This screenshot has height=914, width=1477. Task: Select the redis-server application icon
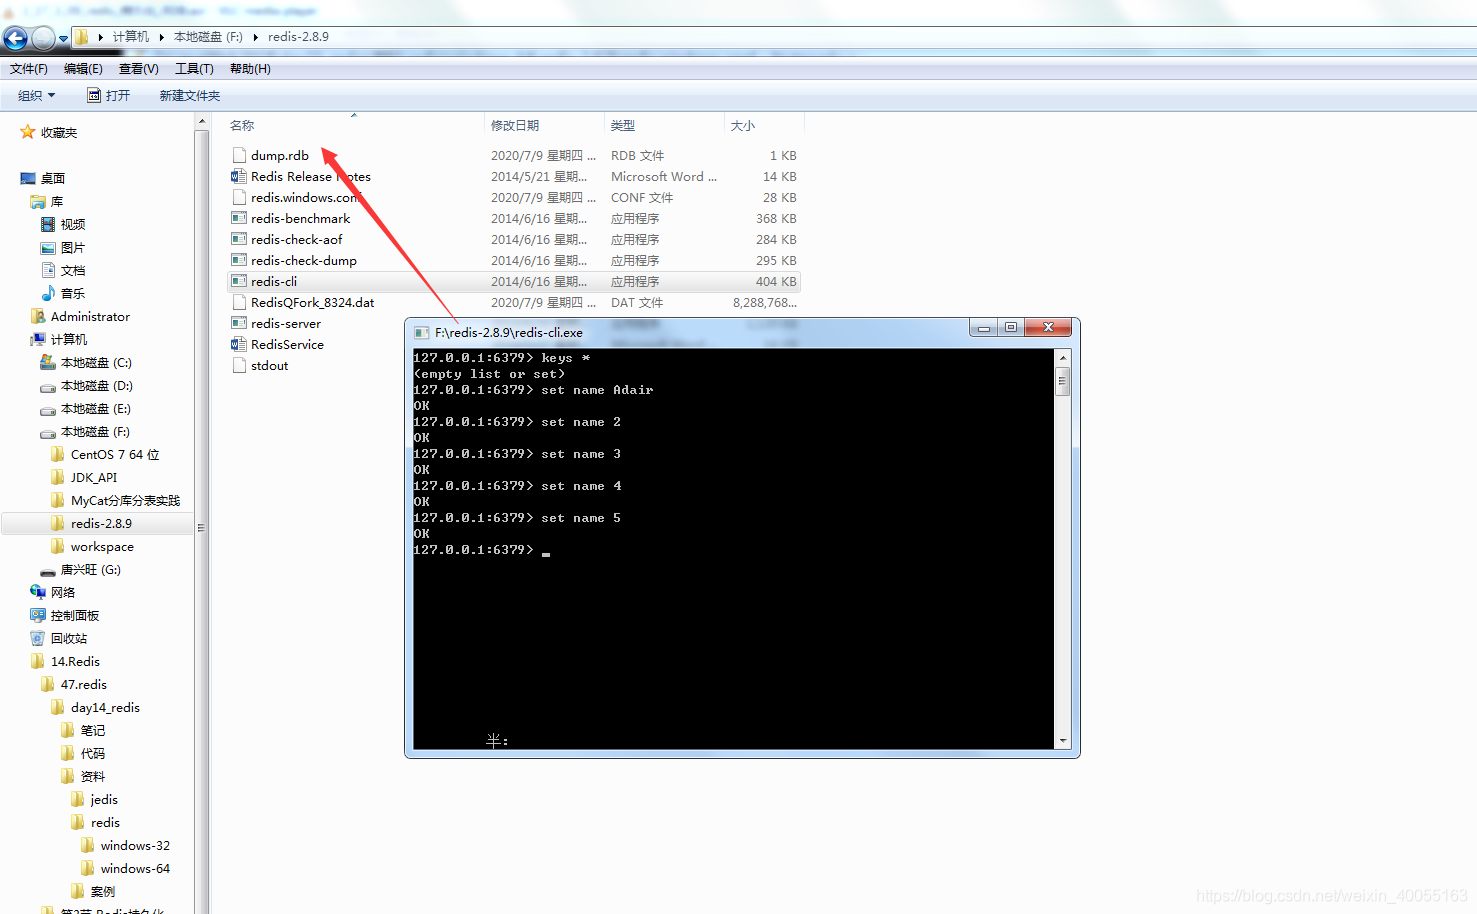pos(239,323)
